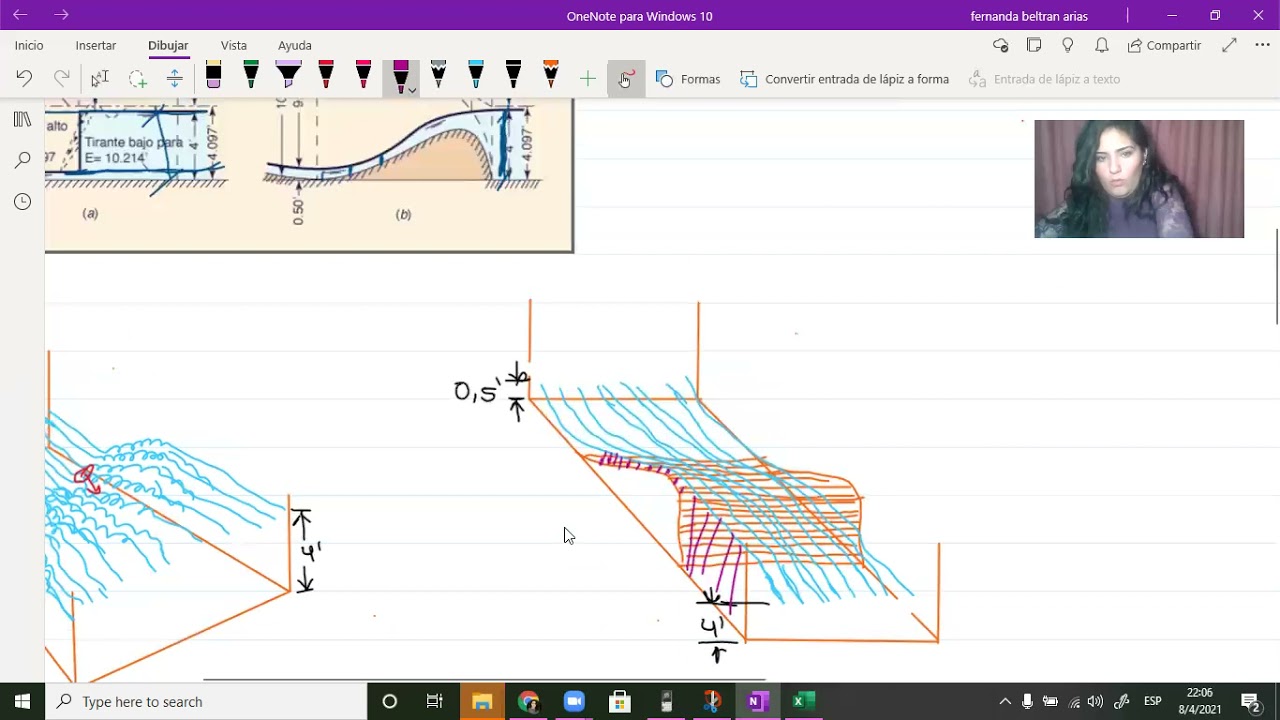1280x720 pixels.
Task: Click the webcam video thumbnail
Action: pos(1139,179)
